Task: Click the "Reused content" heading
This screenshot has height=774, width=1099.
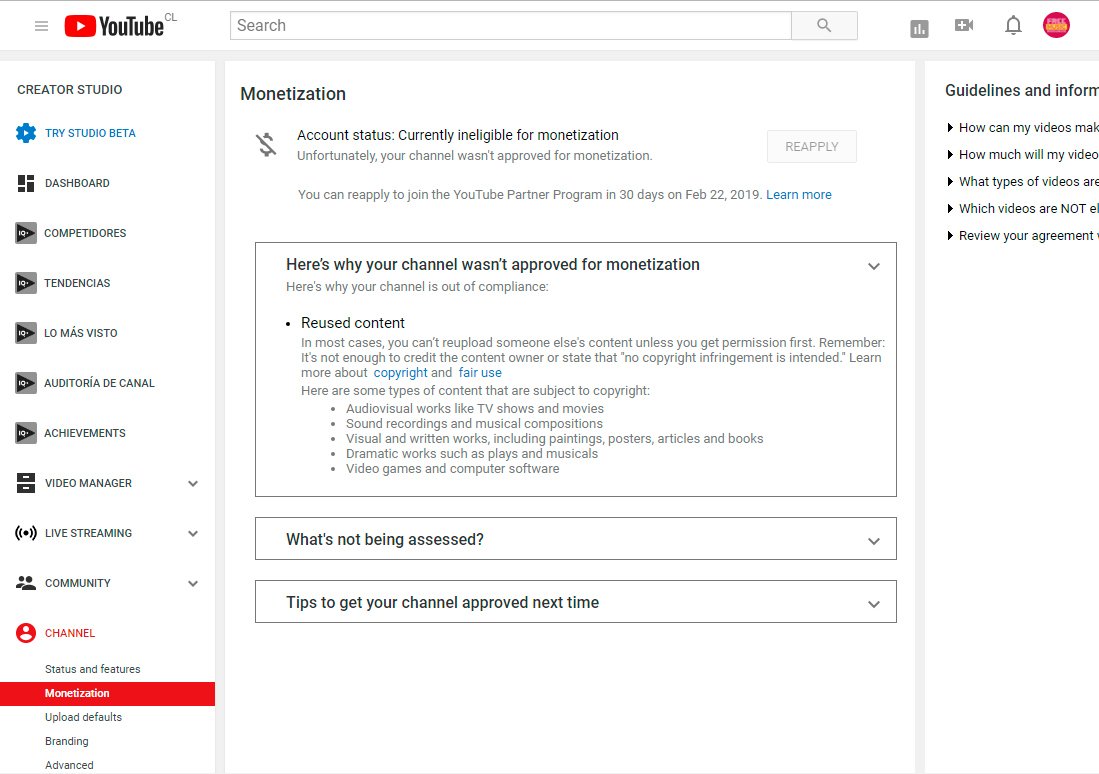Action: (353, 322)
